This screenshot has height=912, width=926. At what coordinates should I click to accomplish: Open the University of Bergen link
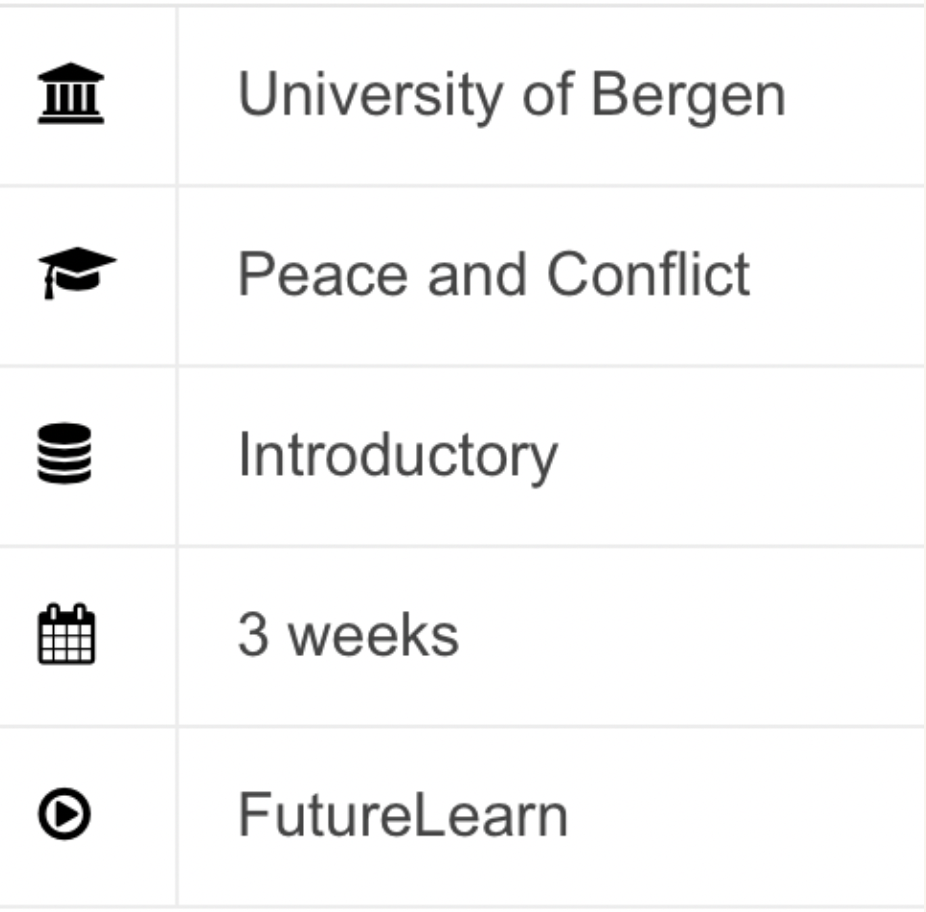(511, 95)
